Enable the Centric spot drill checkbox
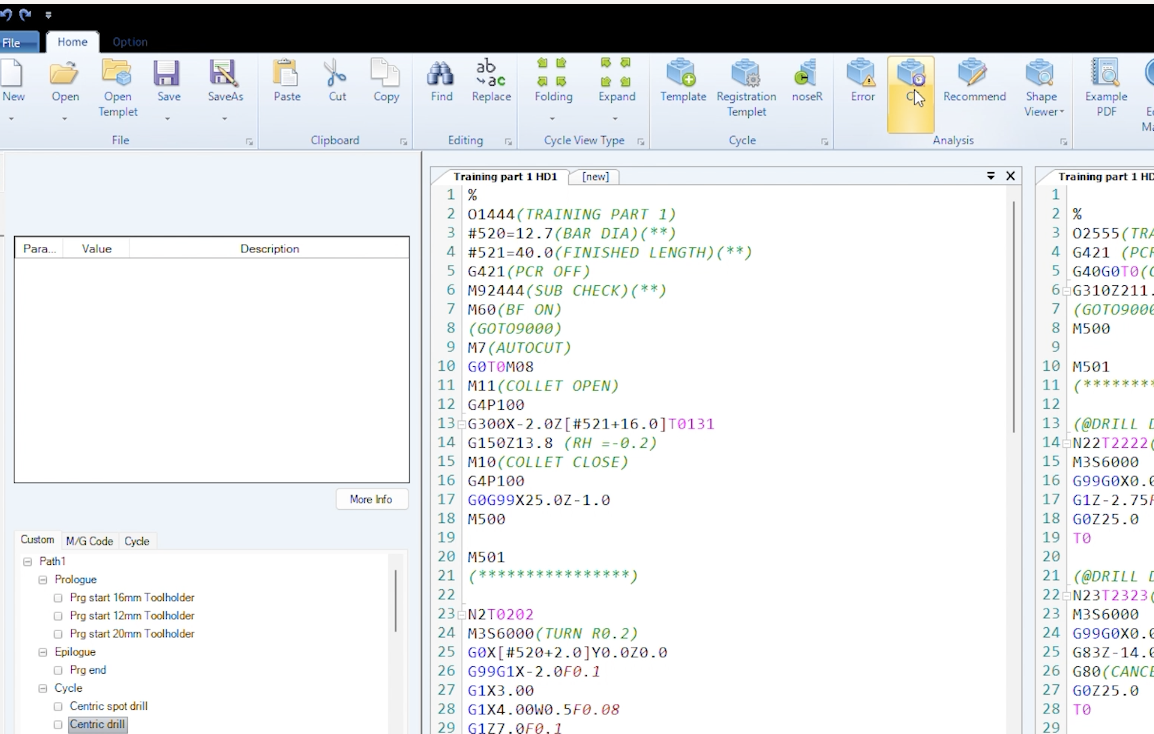 59,706
